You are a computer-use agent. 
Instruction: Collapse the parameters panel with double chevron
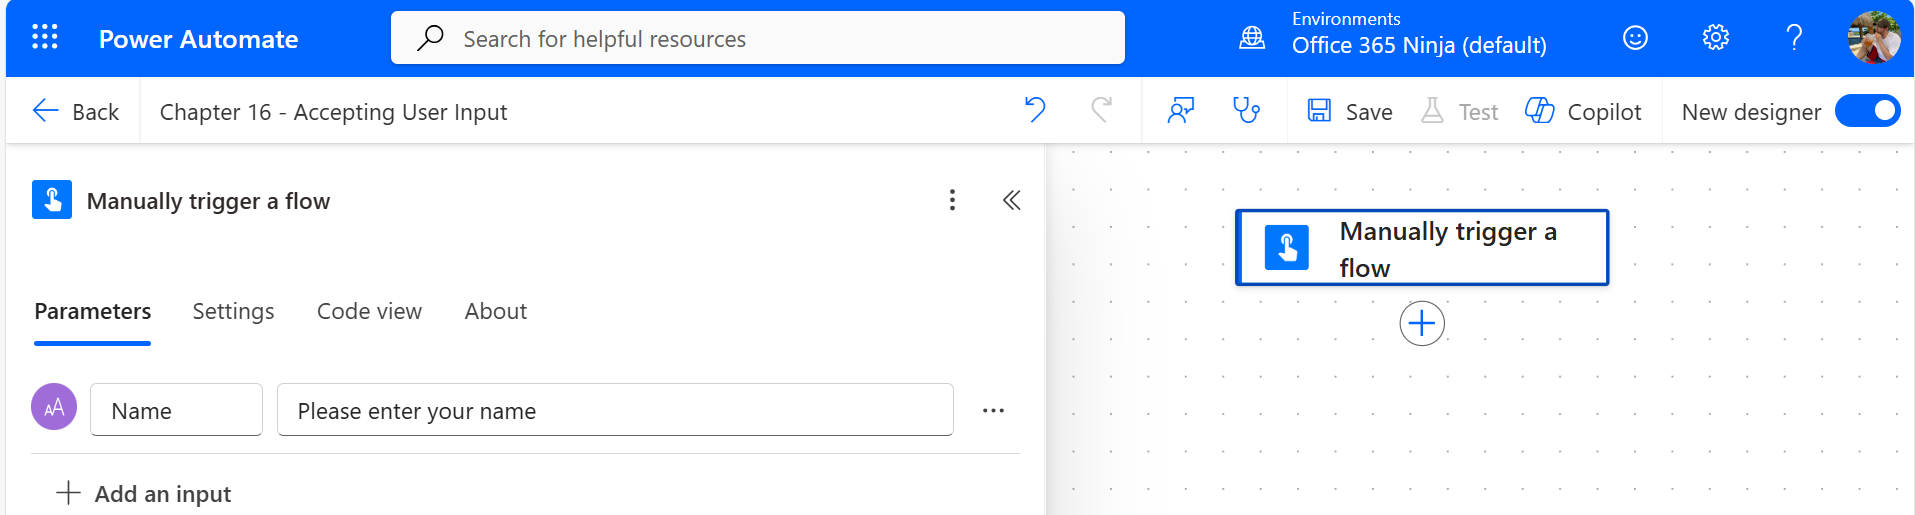tap(1011, 200)
